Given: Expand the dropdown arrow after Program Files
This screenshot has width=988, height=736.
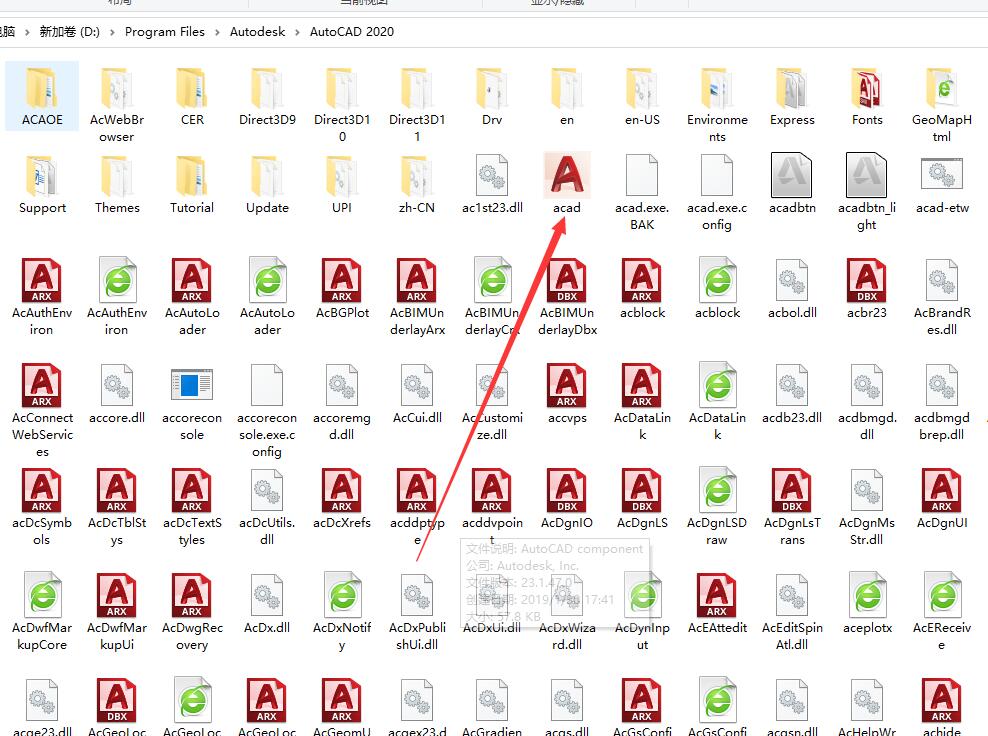Looking at the screenshot, I should (217, 32).
